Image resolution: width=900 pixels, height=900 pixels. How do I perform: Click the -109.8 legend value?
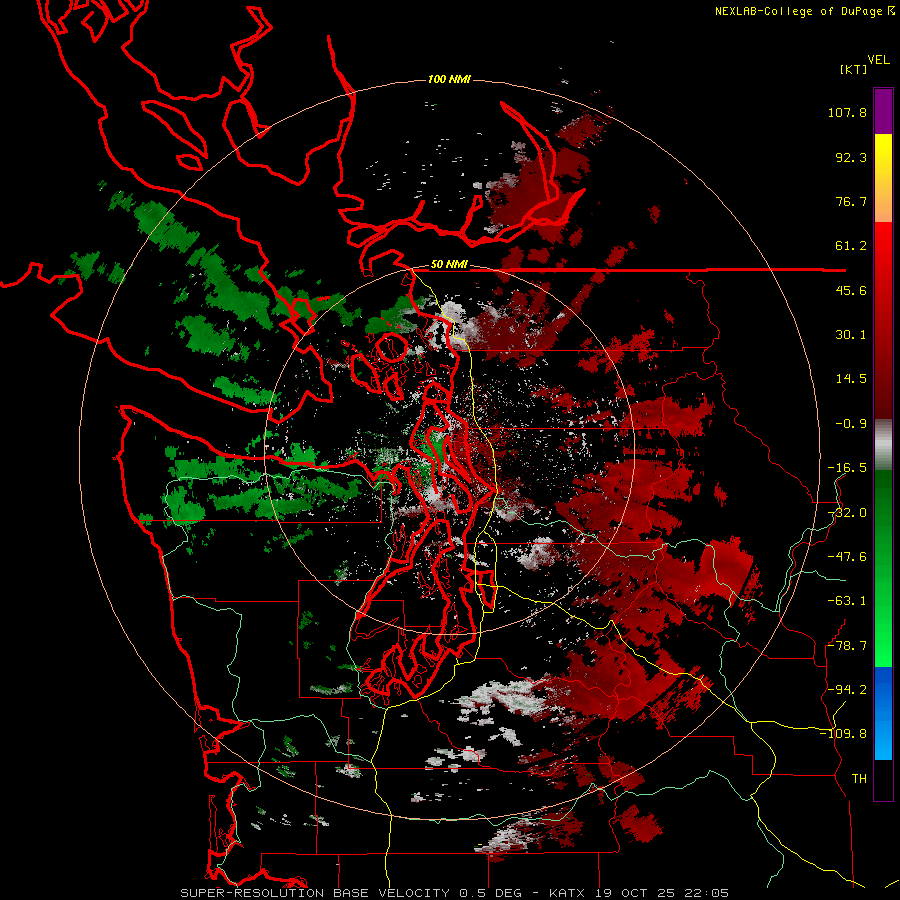(x=844, y=734)
